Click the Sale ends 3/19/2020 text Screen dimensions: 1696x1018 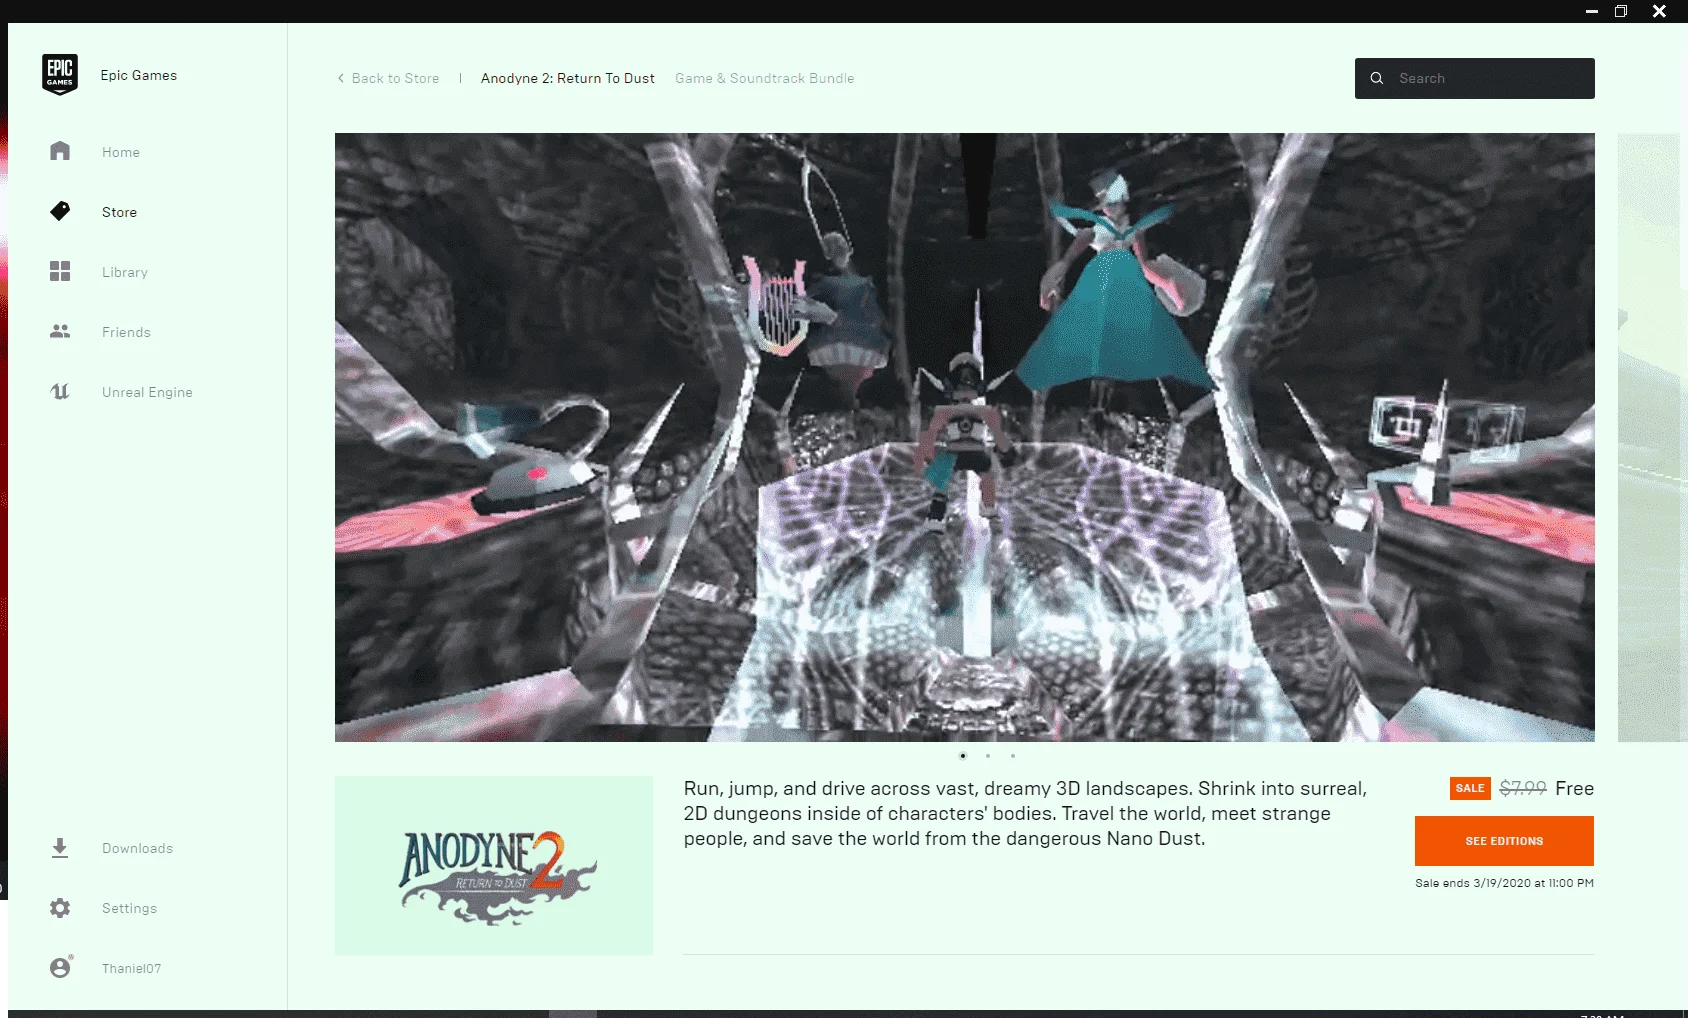point(1504,883)
